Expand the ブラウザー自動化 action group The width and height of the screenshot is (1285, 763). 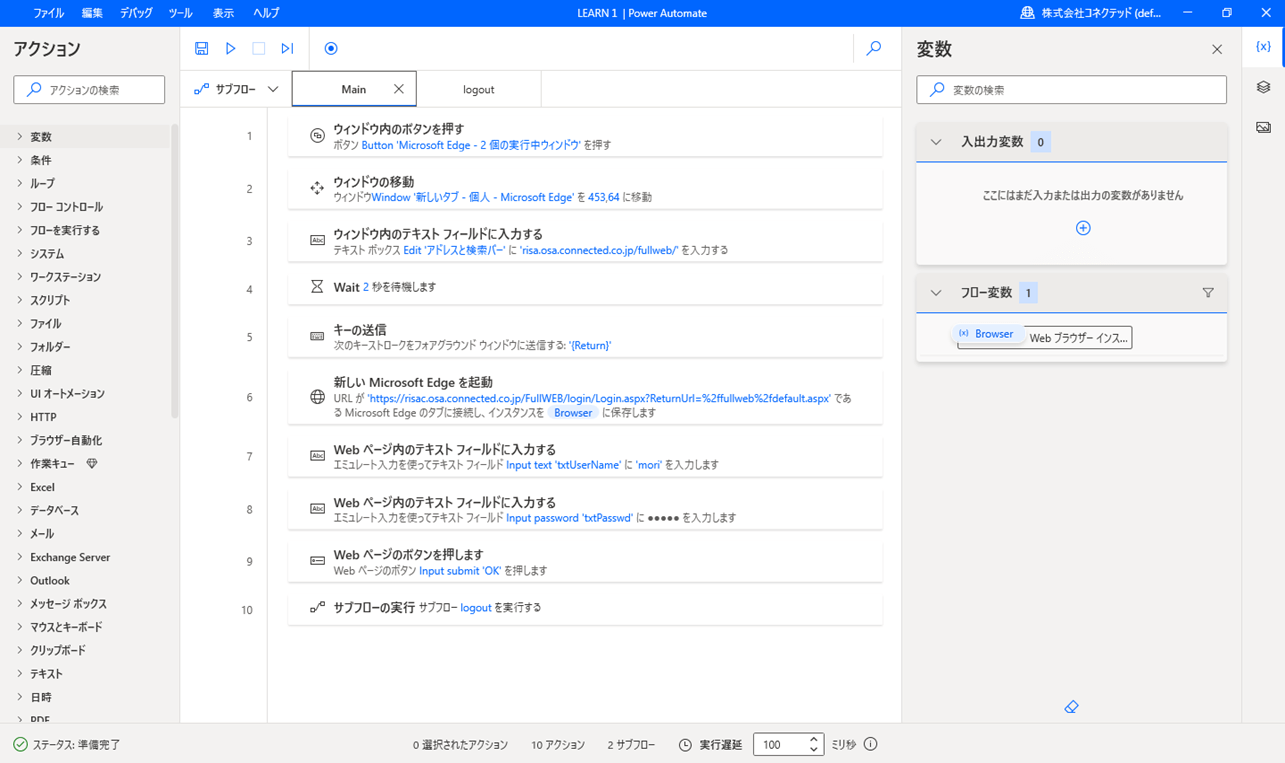coord(65,440)
